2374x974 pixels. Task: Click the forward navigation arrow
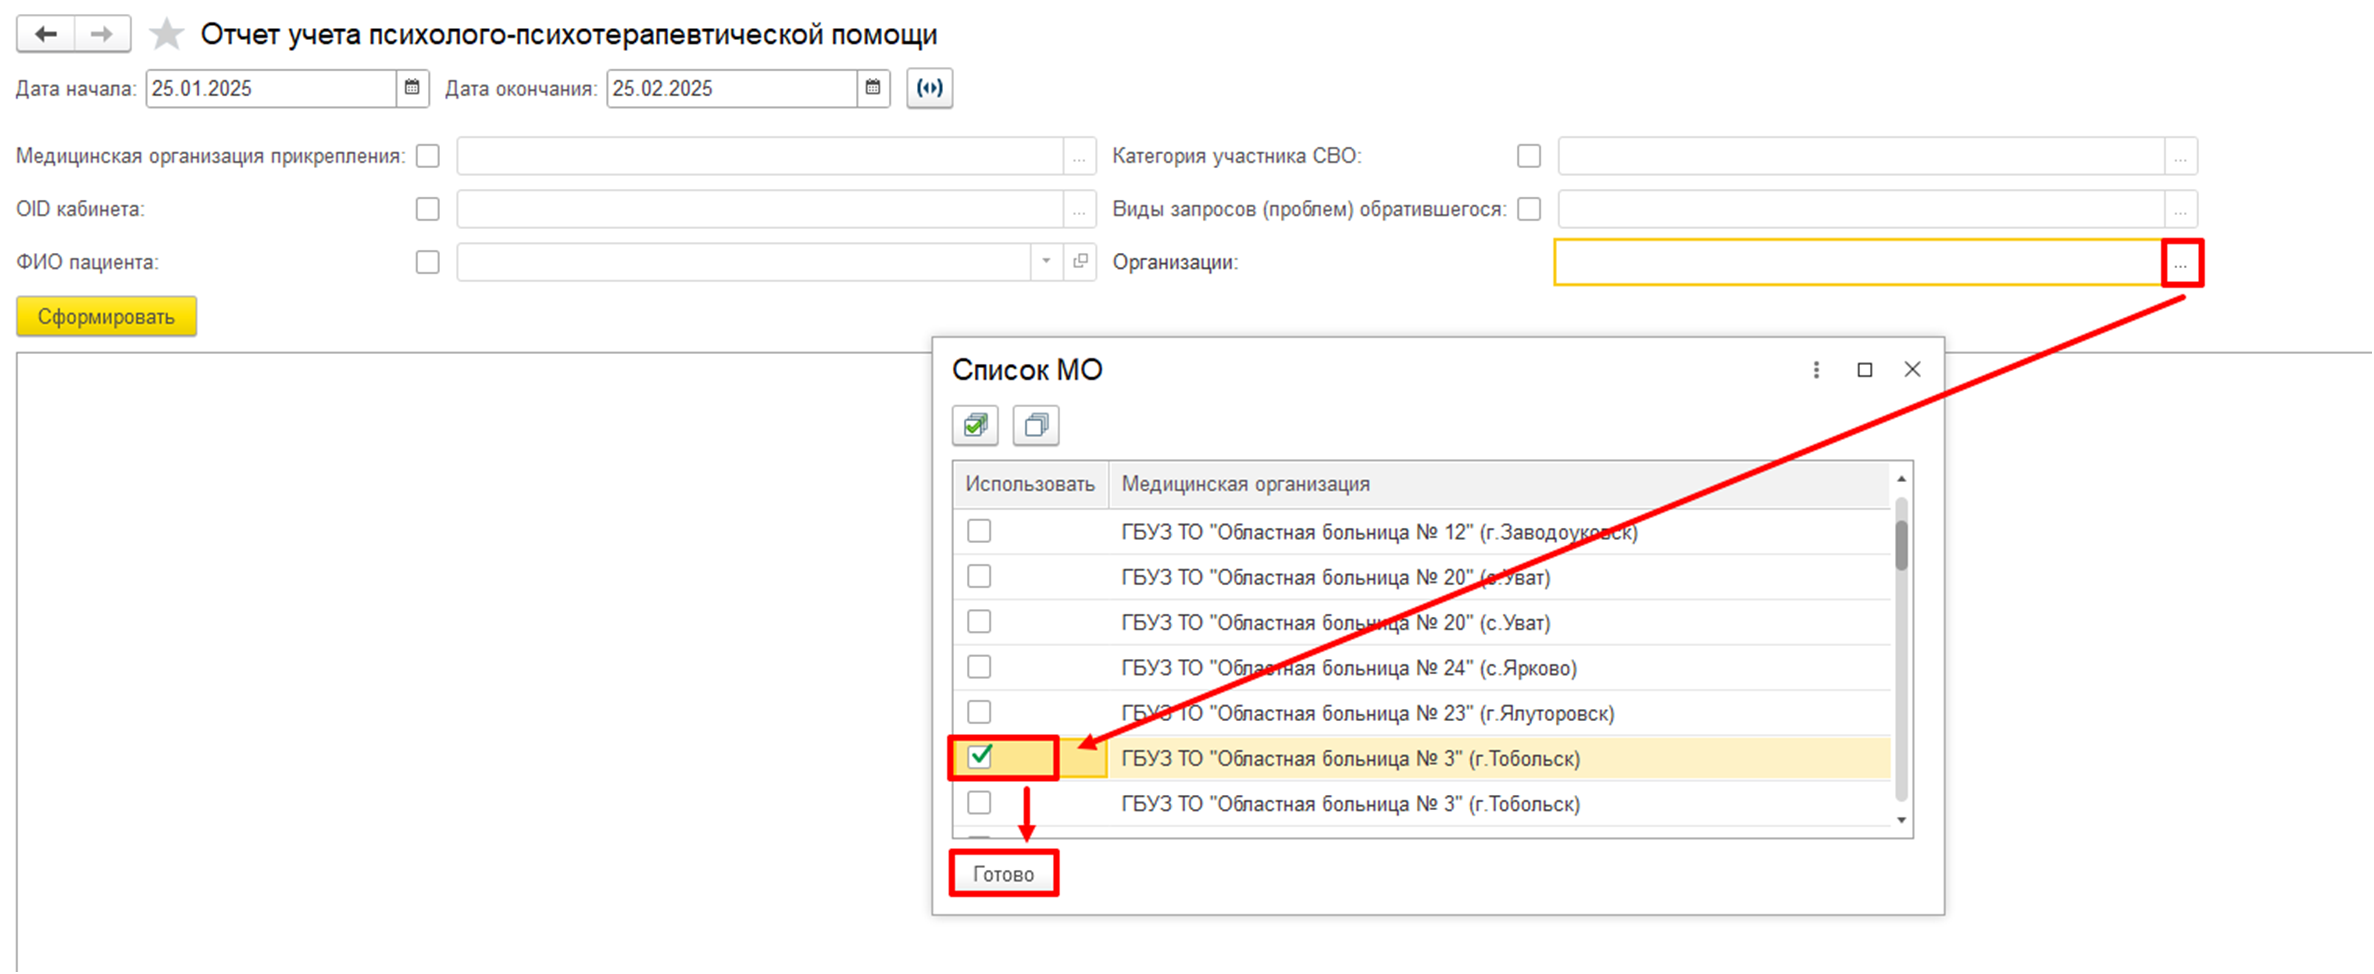pyautogui.click(x=102, y=35)
